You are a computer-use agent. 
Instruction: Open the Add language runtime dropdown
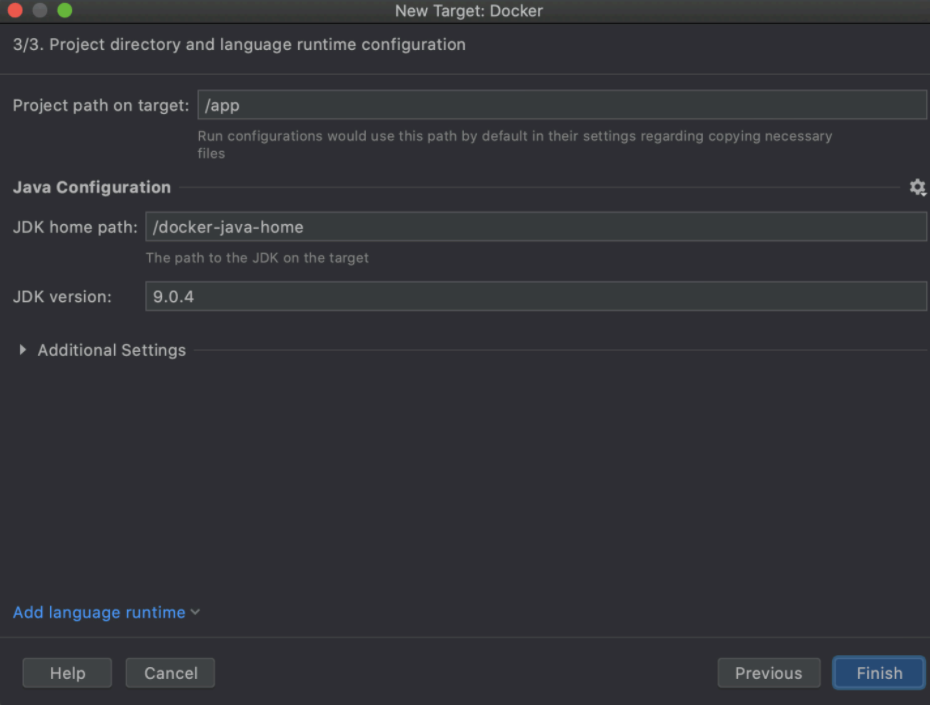(106, 612)
